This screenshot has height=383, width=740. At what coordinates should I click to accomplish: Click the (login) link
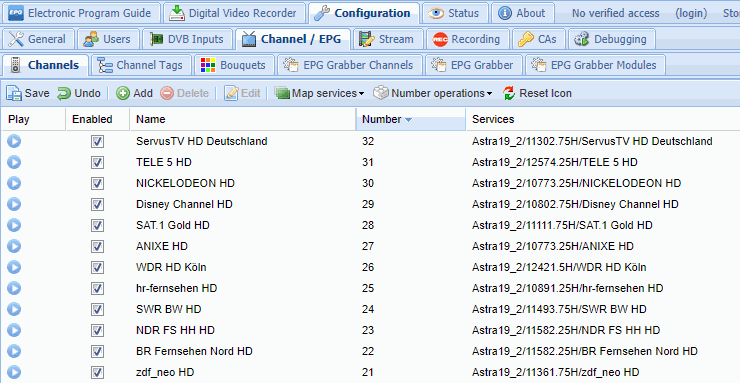pos(691,13)
